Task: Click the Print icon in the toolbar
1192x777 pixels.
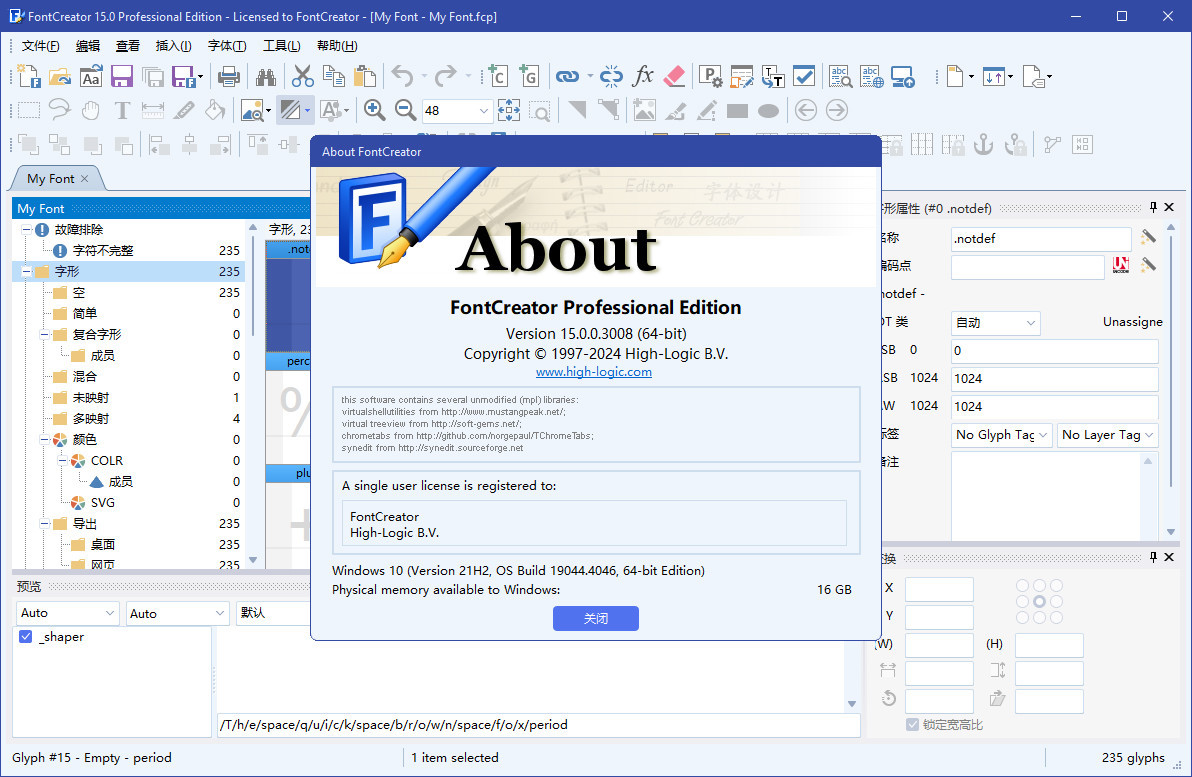Action: (x=229, y=76)
